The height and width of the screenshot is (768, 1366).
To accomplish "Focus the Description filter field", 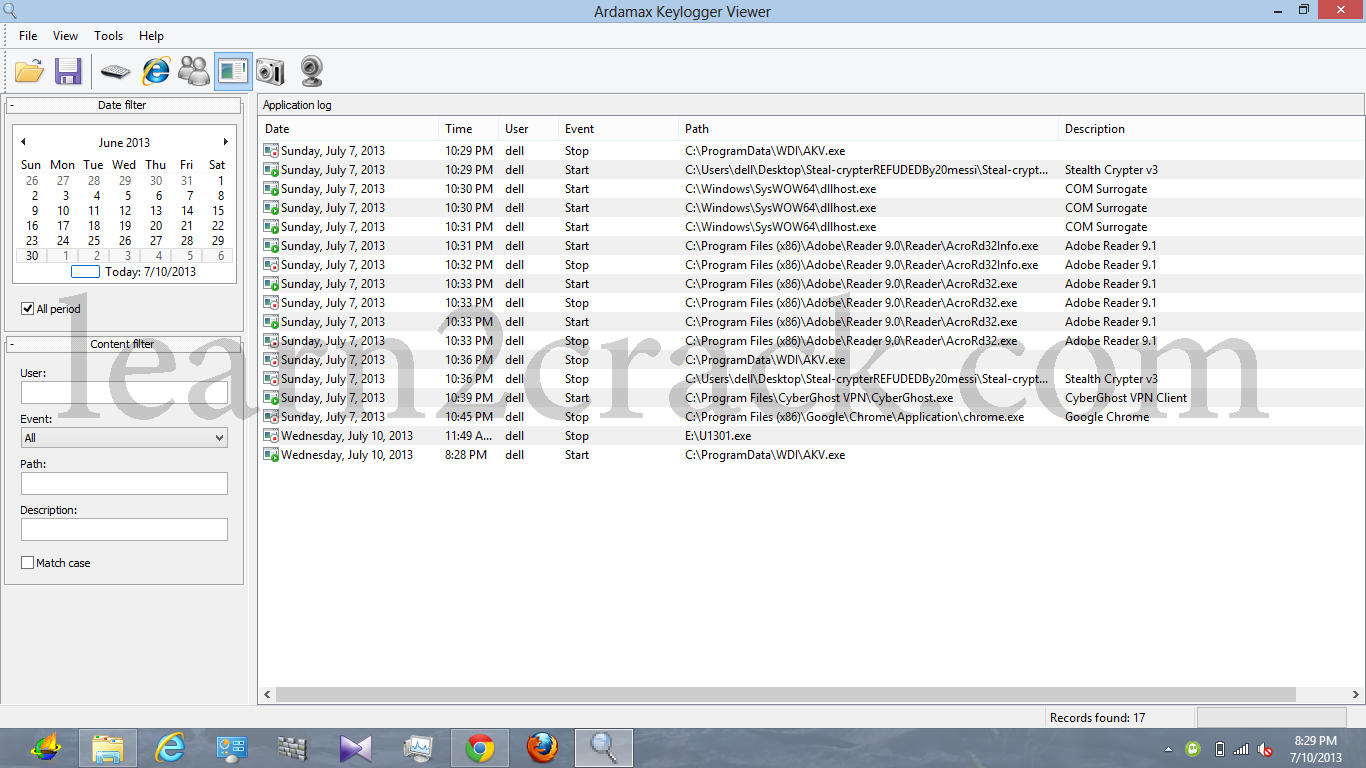I will coord(124,530).
